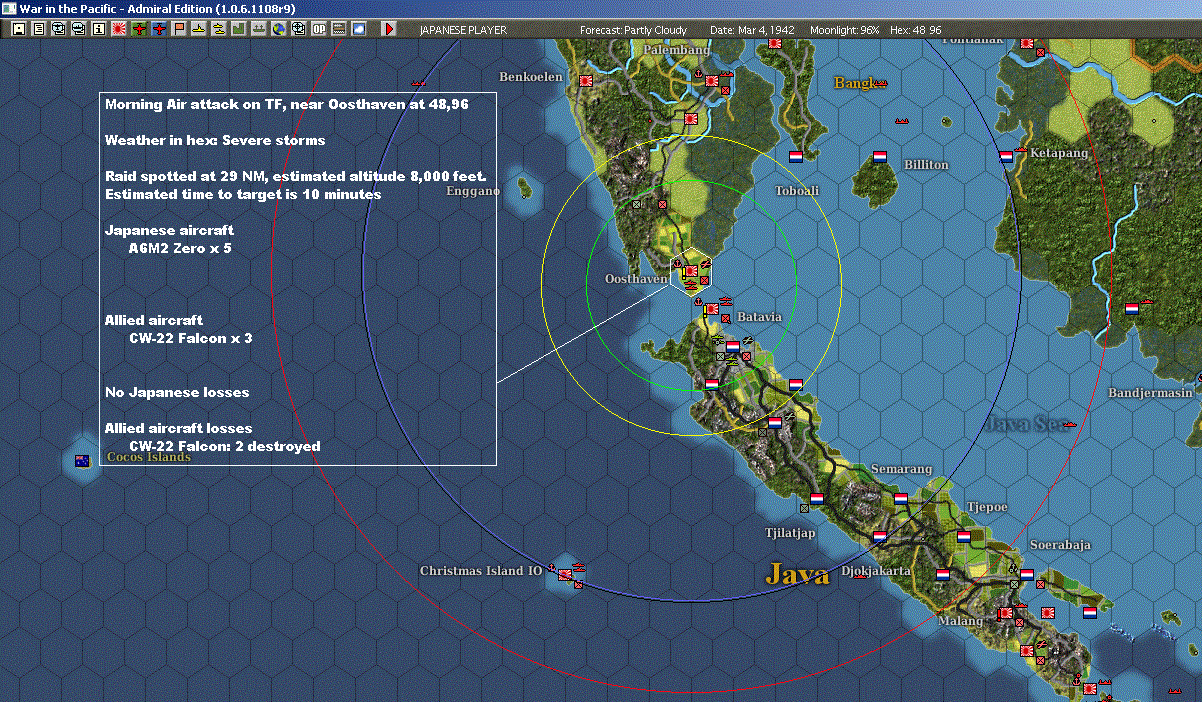1202x702 pixels.
Task: Click the War in the Pacific title bar
Action: pos(601,8)
